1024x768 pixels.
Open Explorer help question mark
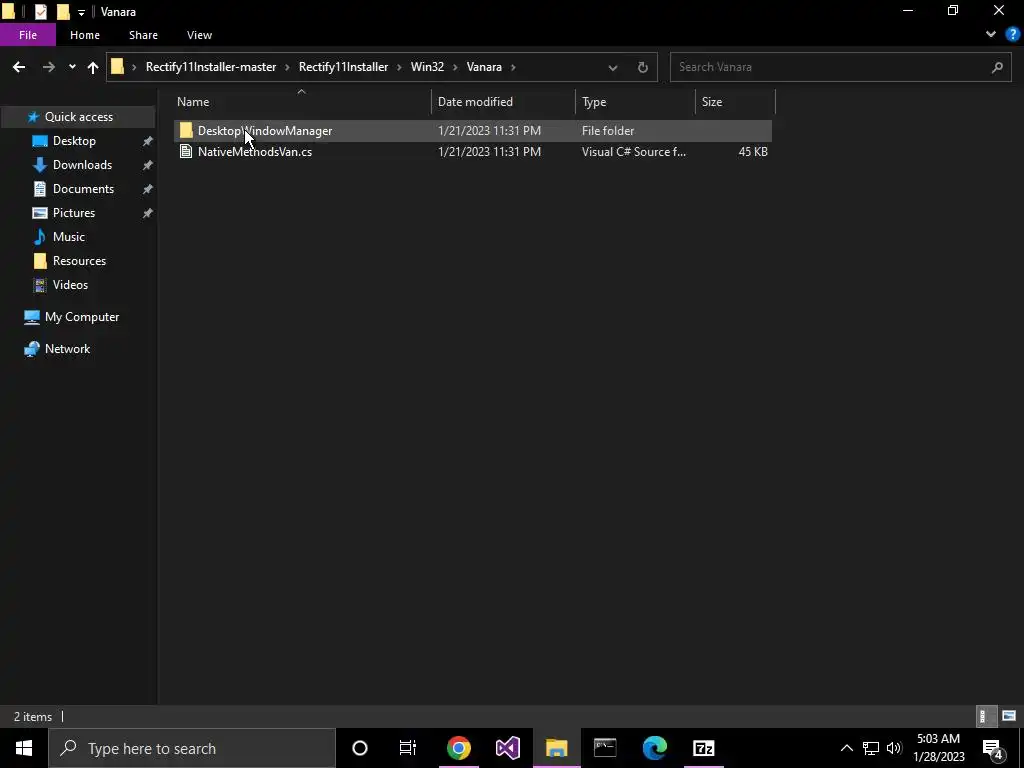click(x=1012, y=35)
